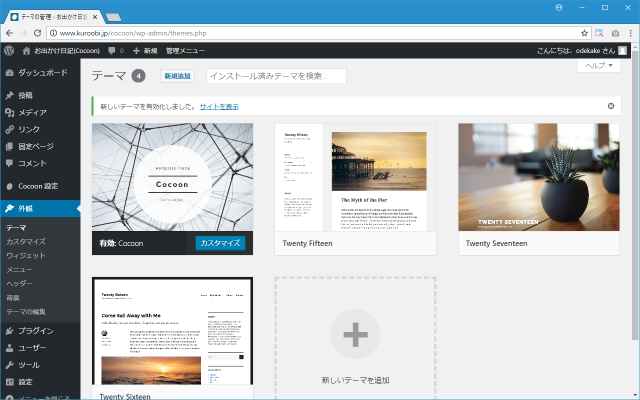Open 投稿 in the sidebar
This screenshot has height=400, width=640.
coord(40,96)
